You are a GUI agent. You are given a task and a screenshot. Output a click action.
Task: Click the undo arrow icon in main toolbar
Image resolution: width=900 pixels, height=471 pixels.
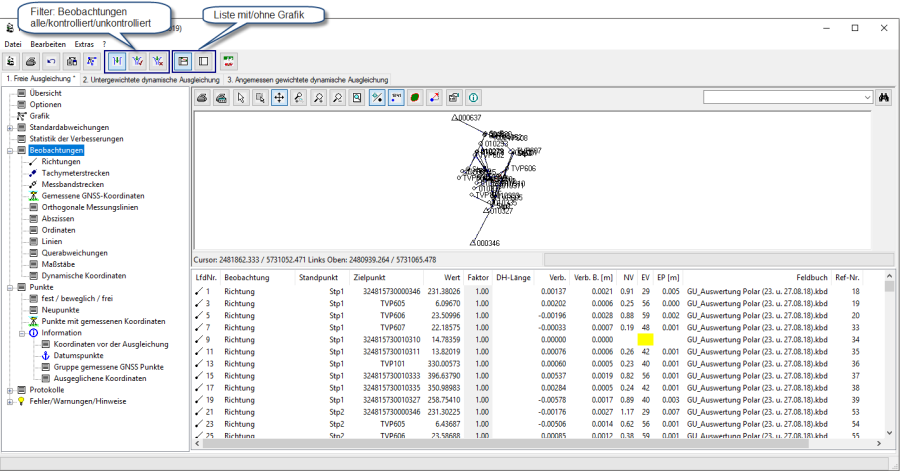[x=50, y=61]
